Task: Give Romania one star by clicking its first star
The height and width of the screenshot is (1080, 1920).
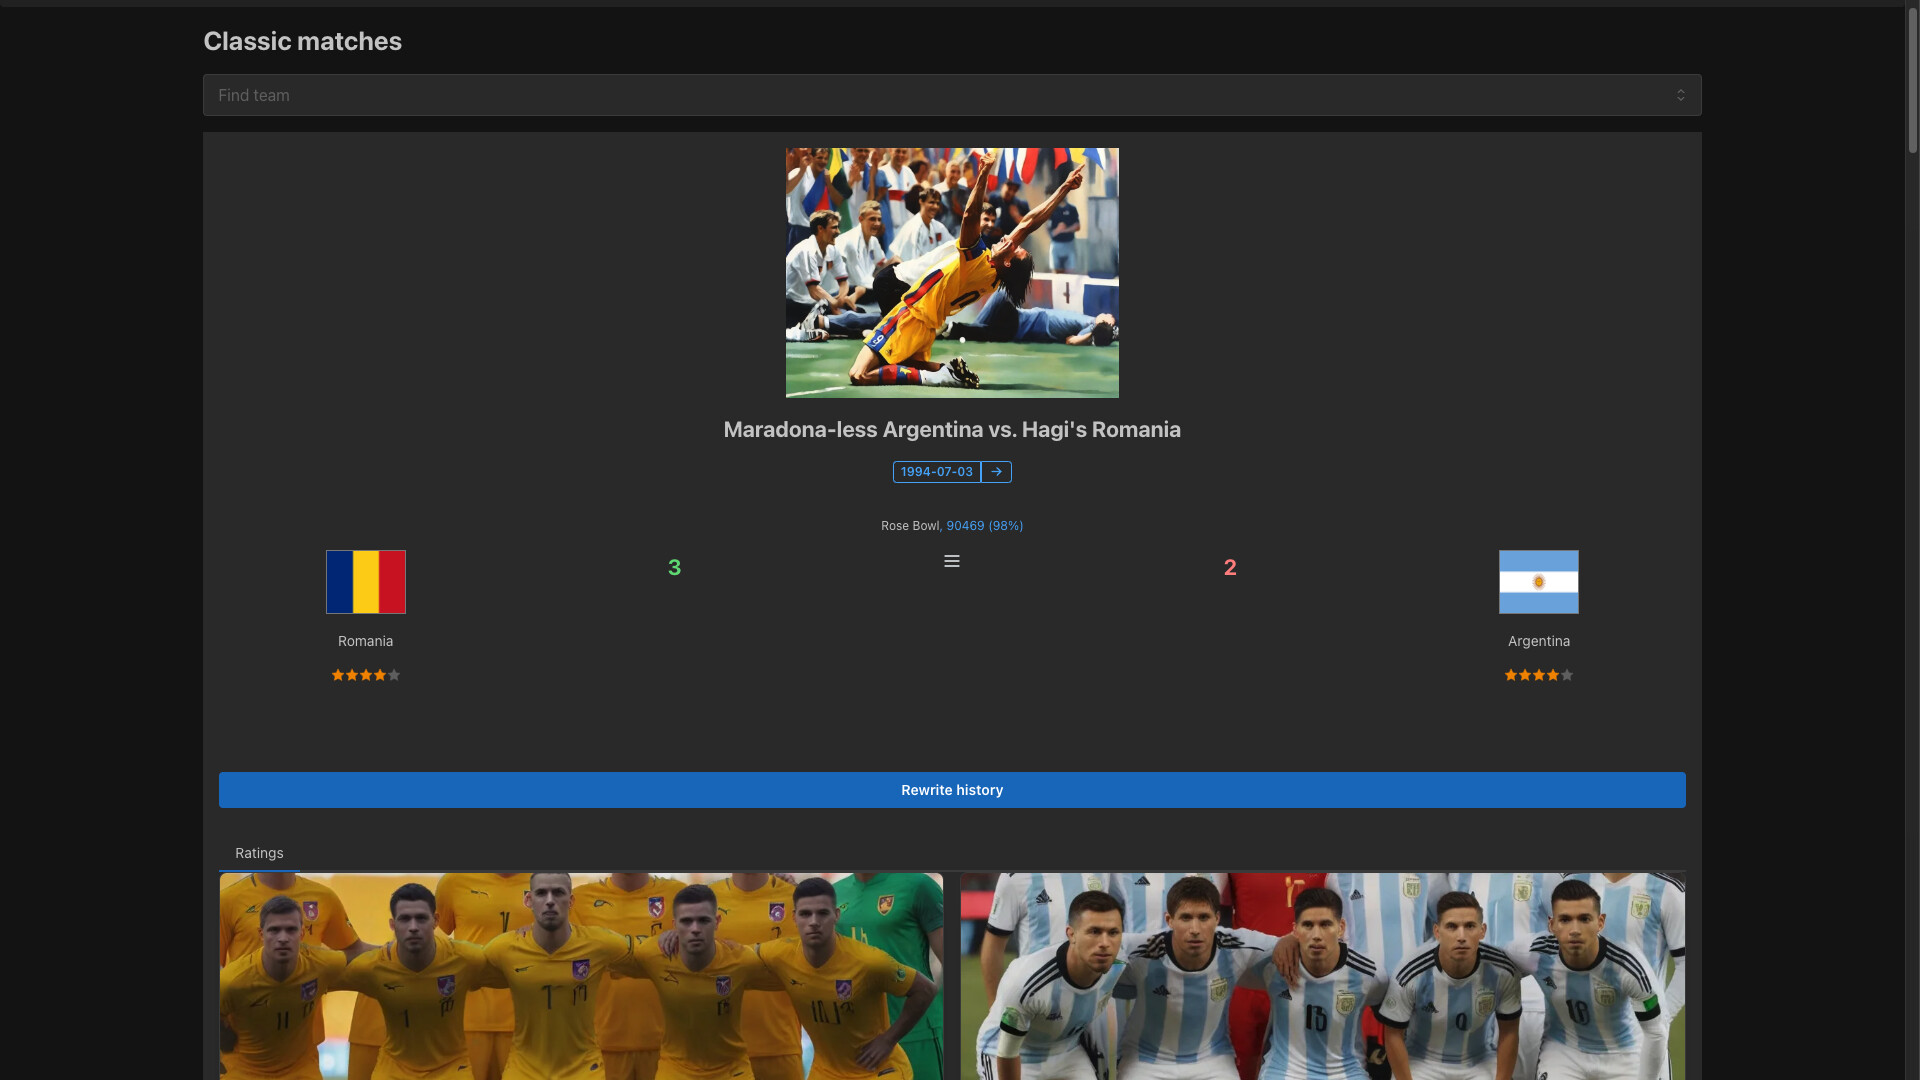Action: (x=337, y=675)
